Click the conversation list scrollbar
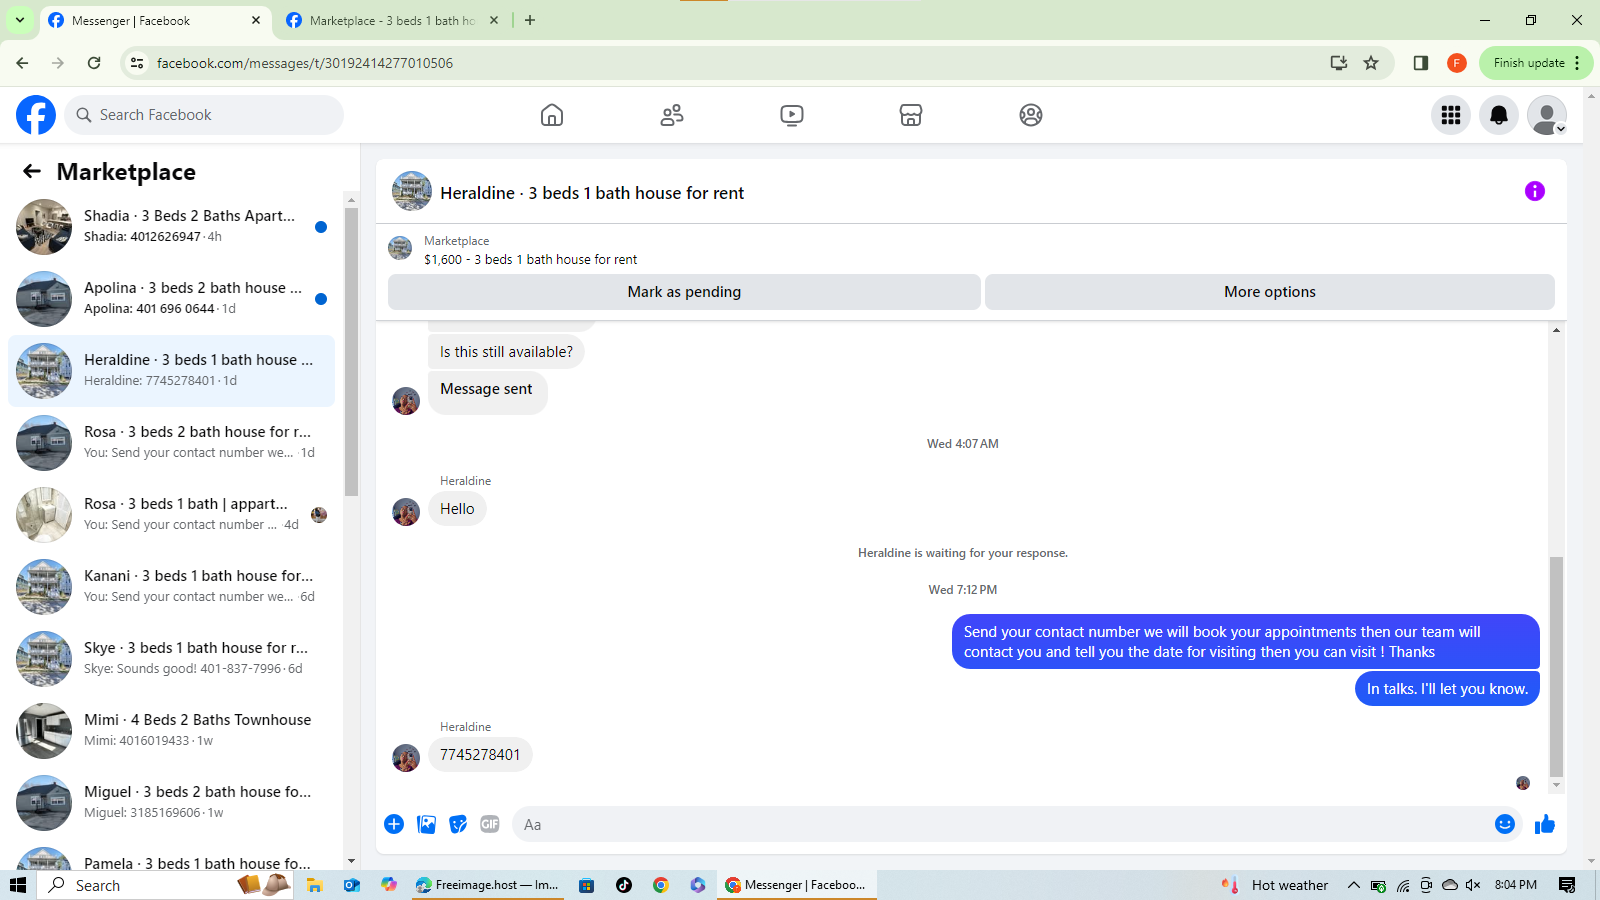The image size is (1600, 900). click(351, 350)
